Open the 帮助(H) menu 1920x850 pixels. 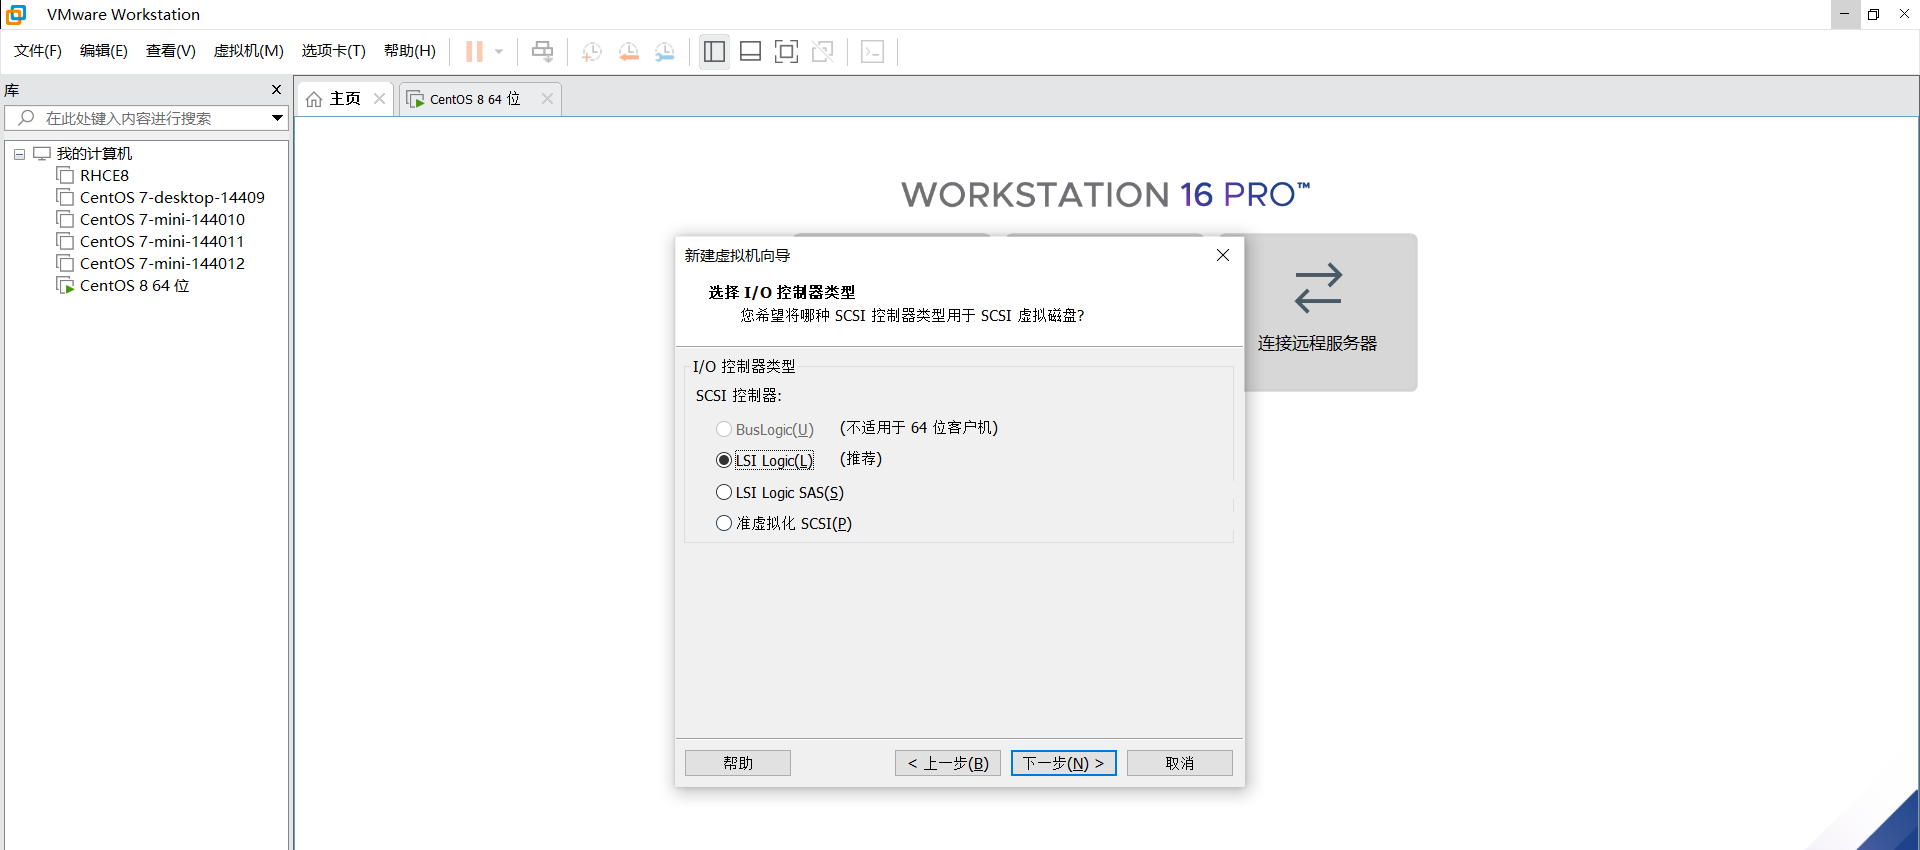(x=410, y=51)
